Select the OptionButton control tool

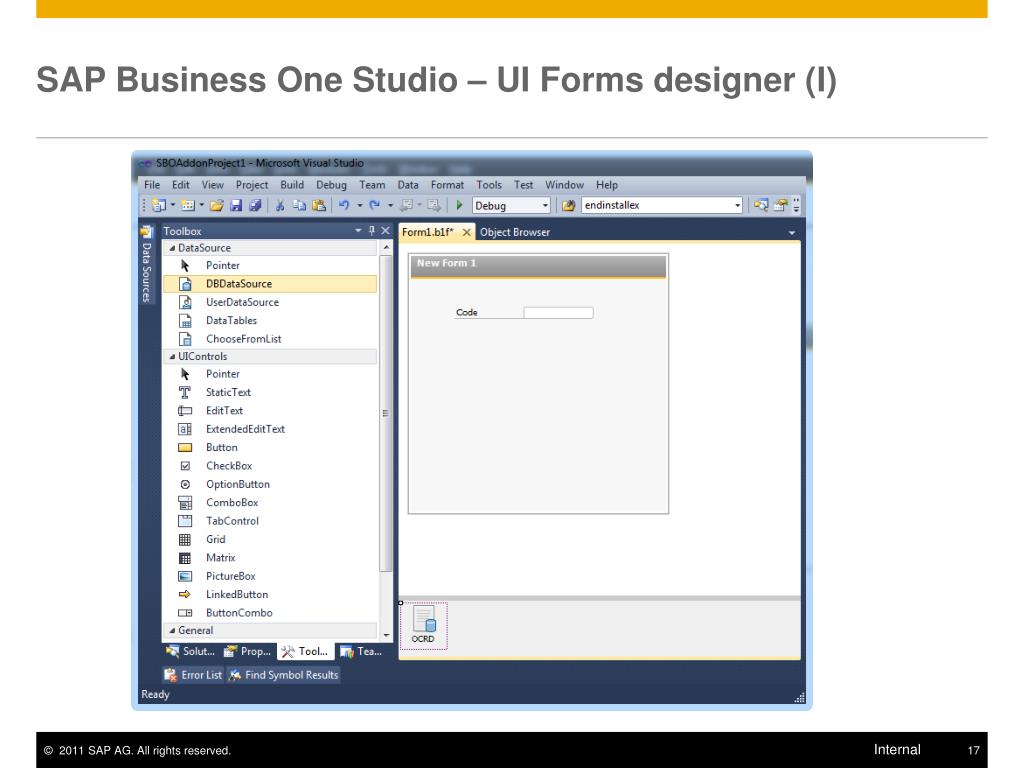coord(270,484)
